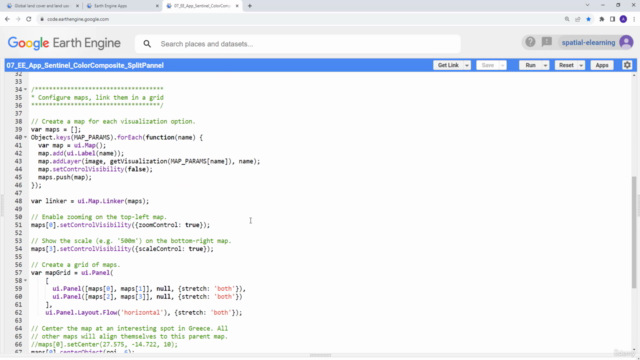This screenshot has height=360, width=640.
Task: Open the feedback speech bubble icon
Action: (x=547, y=42)
